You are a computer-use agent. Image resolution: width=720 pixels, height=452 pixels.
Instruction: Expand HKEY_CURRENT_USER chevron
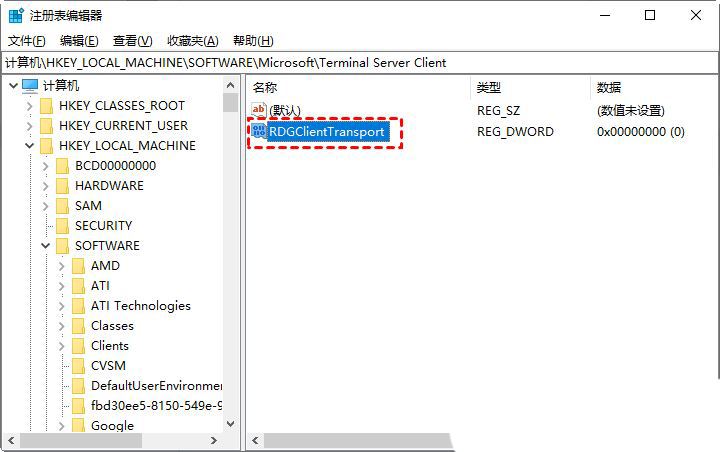click(29, 126)
